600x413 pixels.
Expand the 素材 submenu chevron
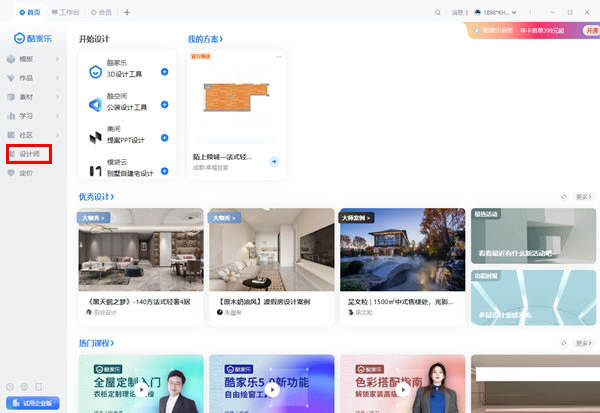pos(57,97)
